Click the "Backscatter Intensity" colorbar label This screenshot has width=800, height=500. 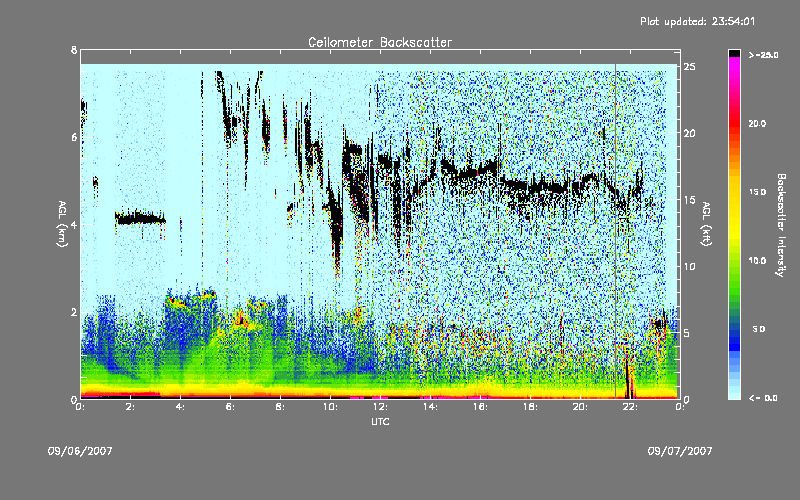tap(780, 225)
